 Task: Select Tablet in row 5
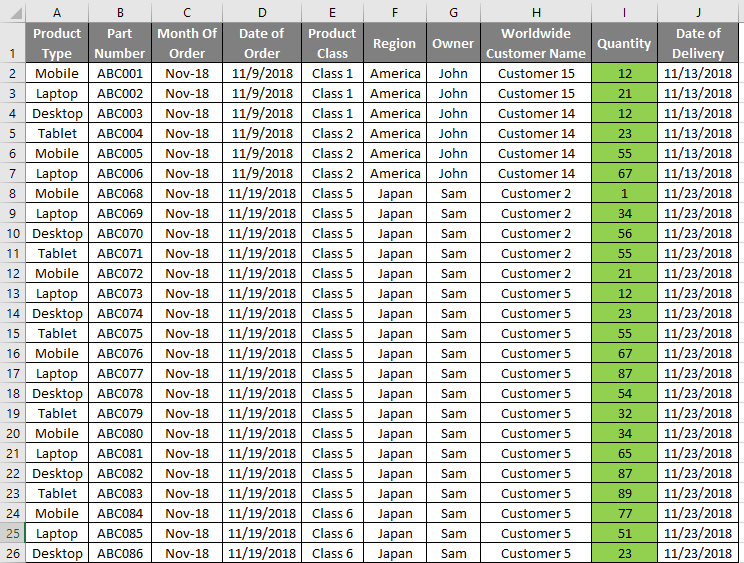coord(57,133)
